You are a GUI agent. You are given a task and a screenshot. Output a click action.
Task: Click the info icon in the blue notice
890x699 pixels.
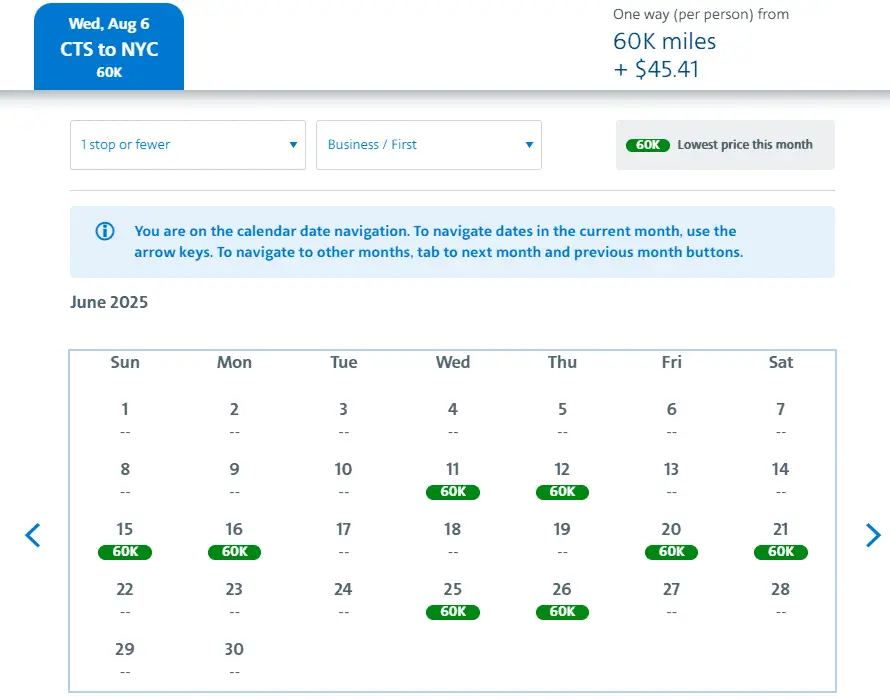pos(105,232)
